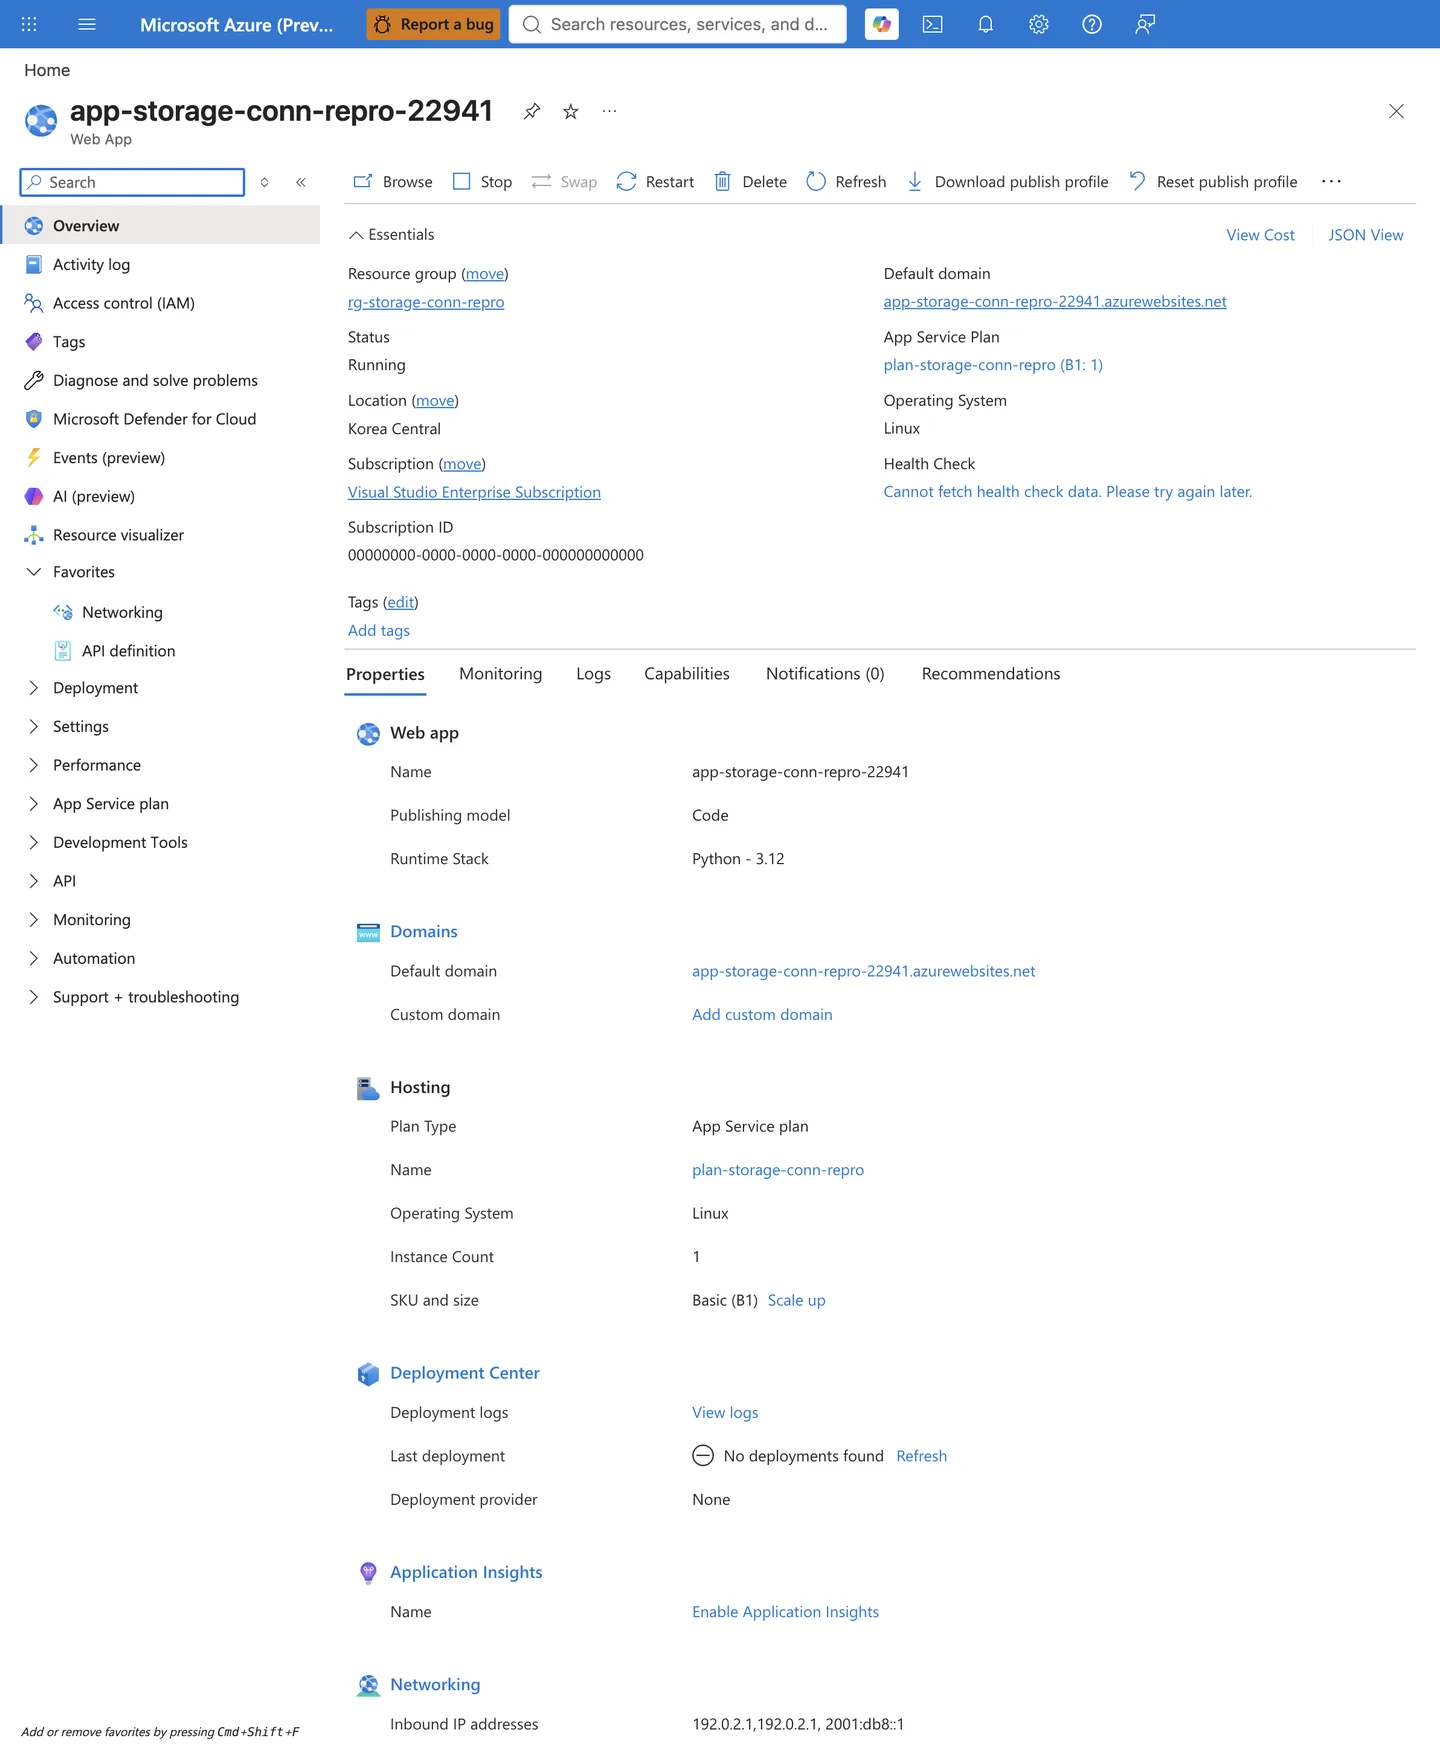Click Enable Application Insights link
This screenshot has width=1440, height=1744.
(x=785, y=1612)
